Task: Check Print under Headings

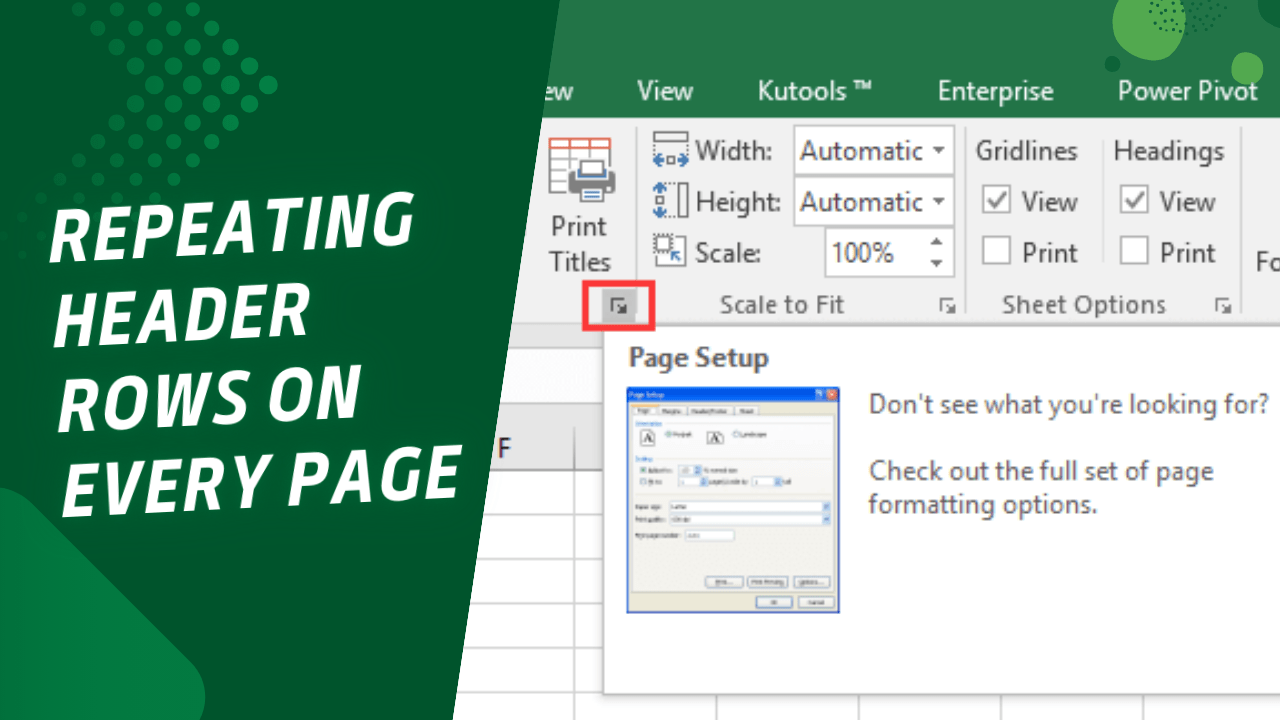Action: (x=1135, y=251)
